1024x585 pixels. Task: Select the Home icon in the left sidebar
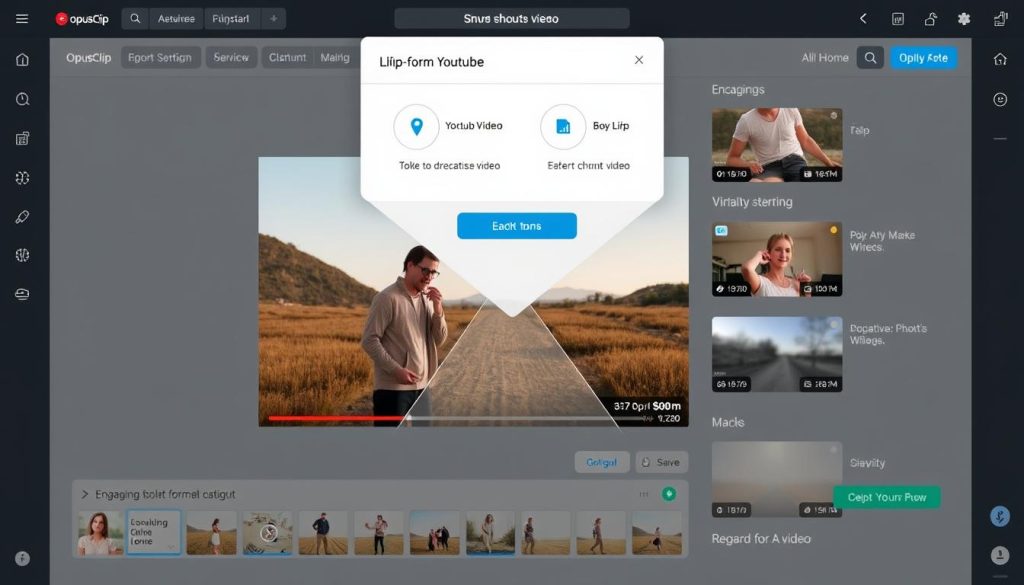[21, 60]
